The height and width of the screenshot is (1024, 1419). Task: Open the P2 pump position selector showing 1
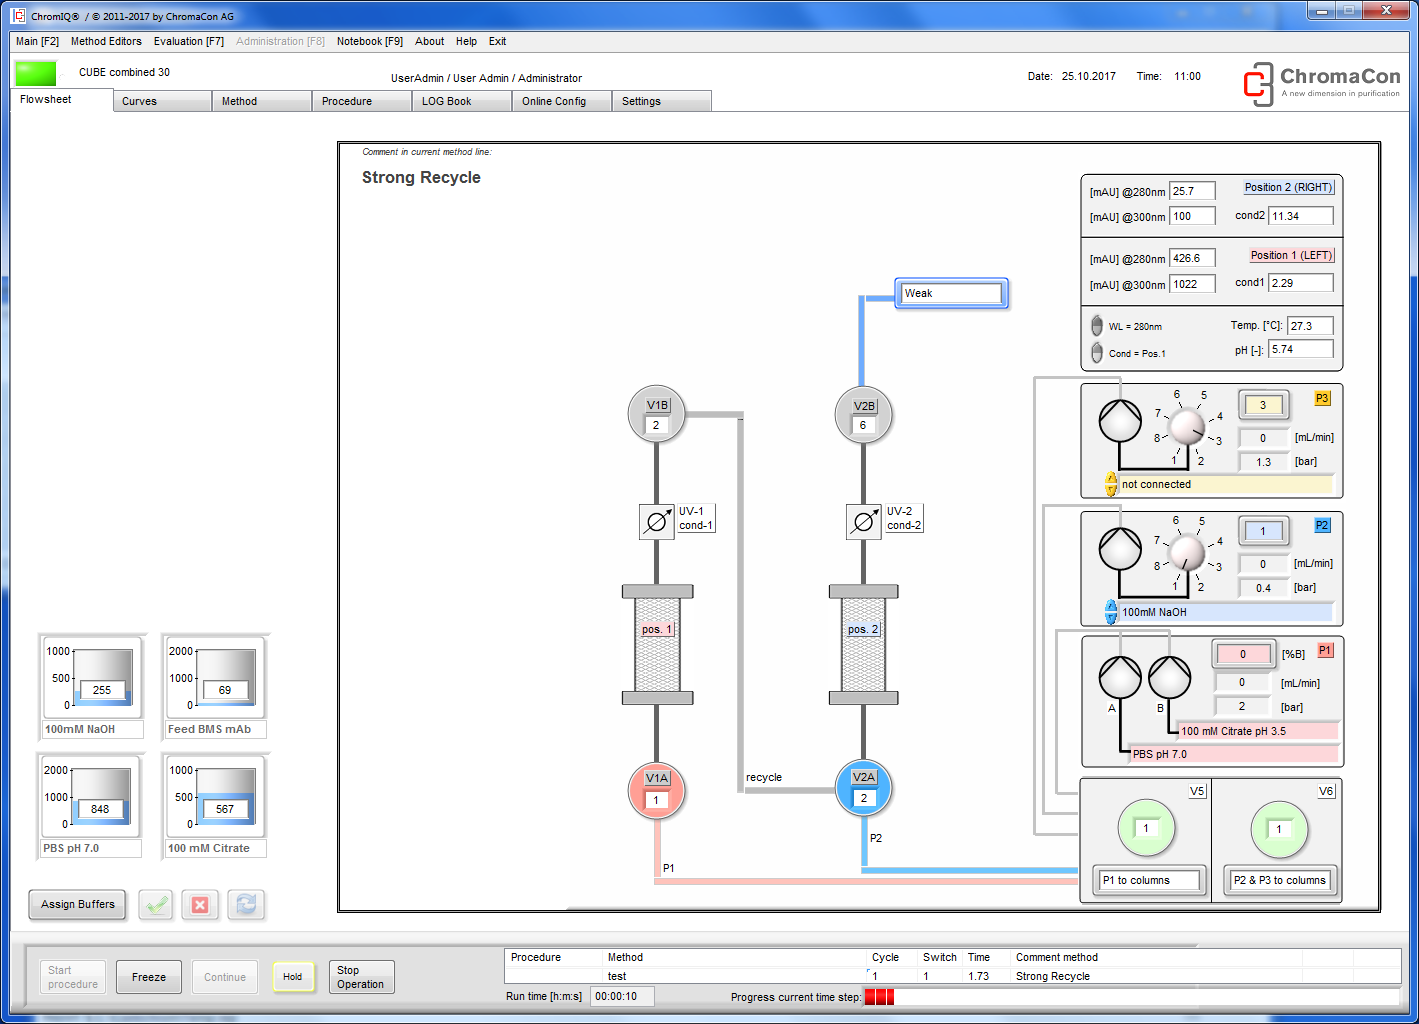click(x=1263, y=531)
